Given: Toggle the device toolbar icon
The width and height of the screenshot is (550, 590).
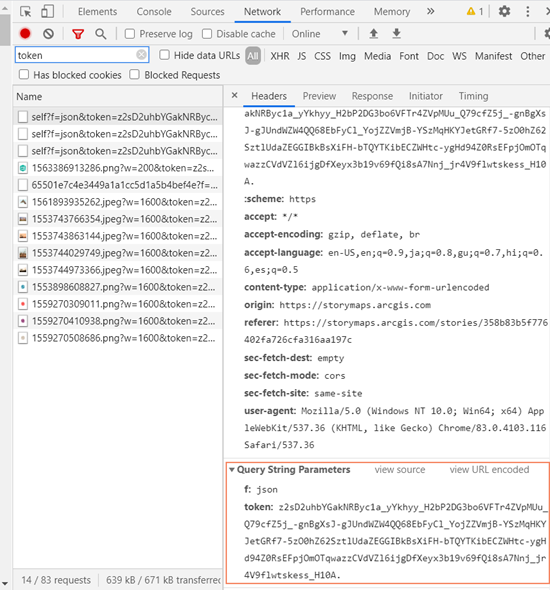Looking at the screenshot, I should pos(47,11).
